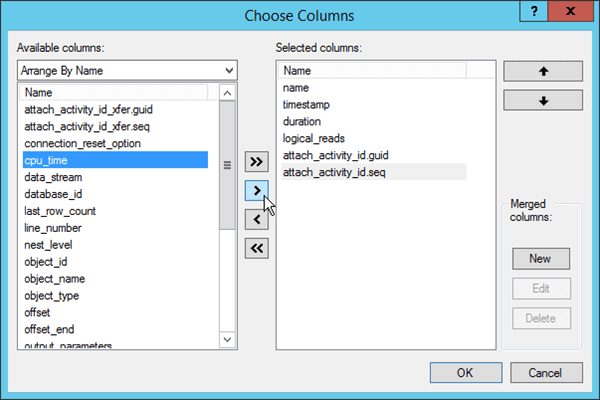Close the Choose Columns dialog

pyautogui.click(x=570, y=12)
